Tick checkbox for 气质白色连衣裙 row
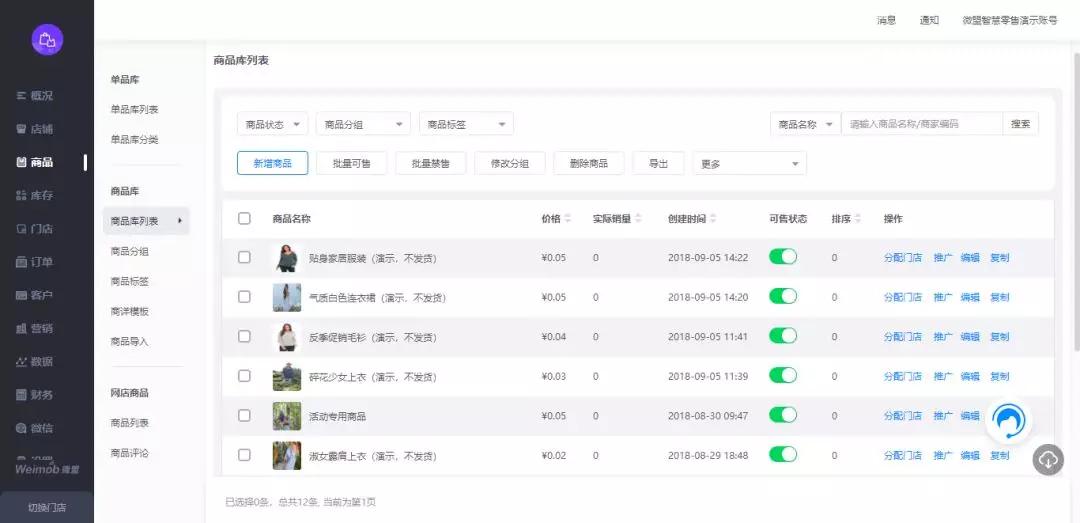Screen dimensions: 1080x523 pos(245,297)
